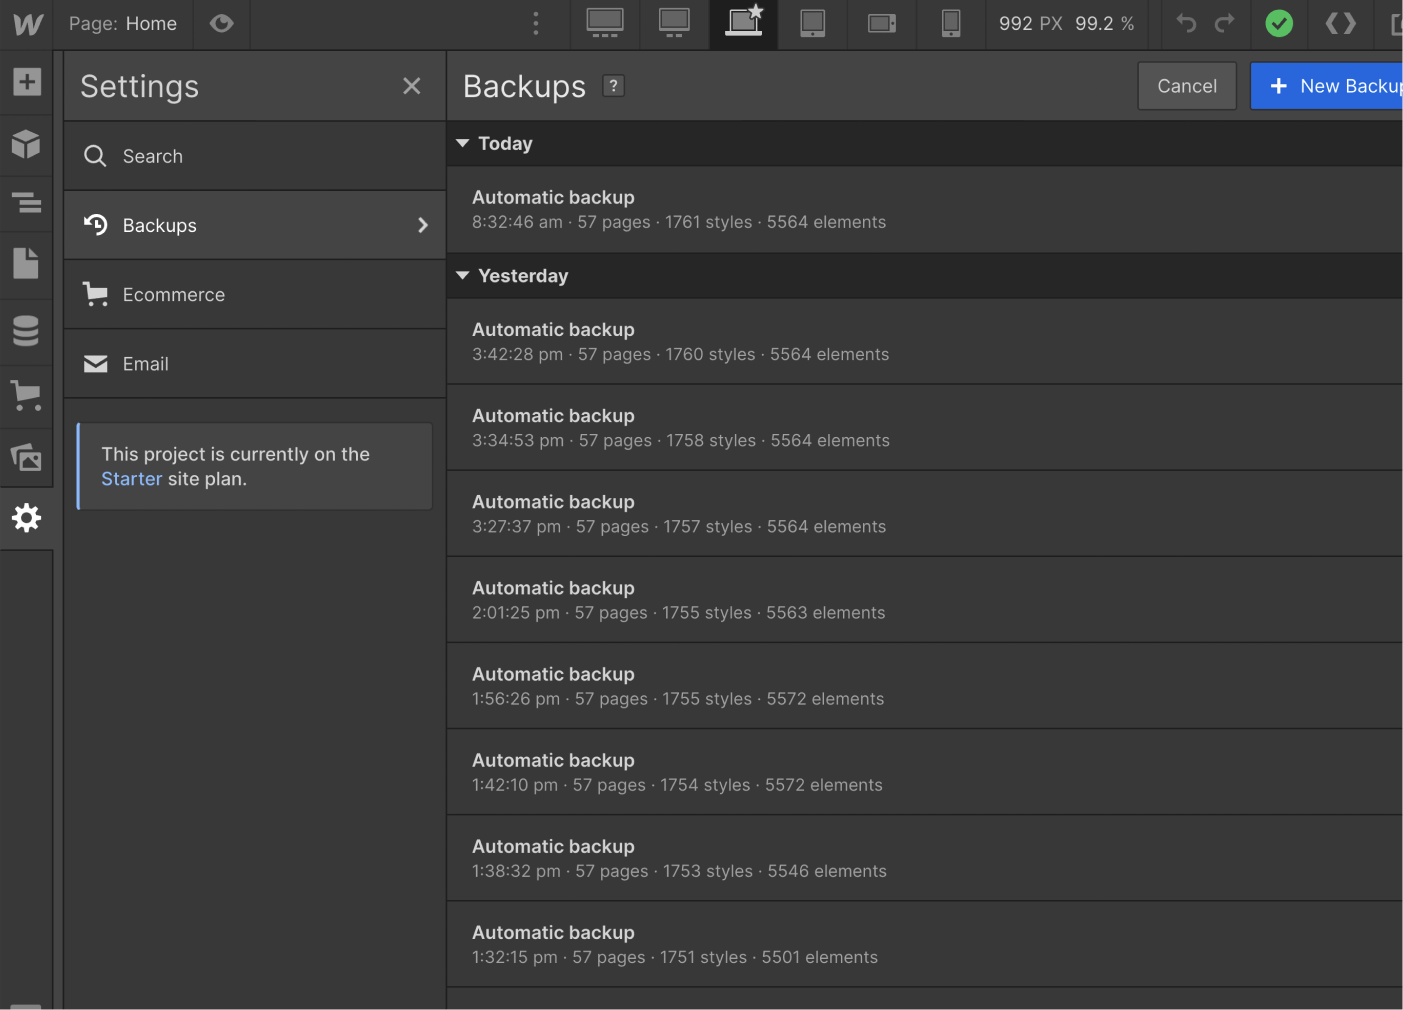
Task: Switch to mobile portrait breakpoint
Action: click(x=950, y=24)
